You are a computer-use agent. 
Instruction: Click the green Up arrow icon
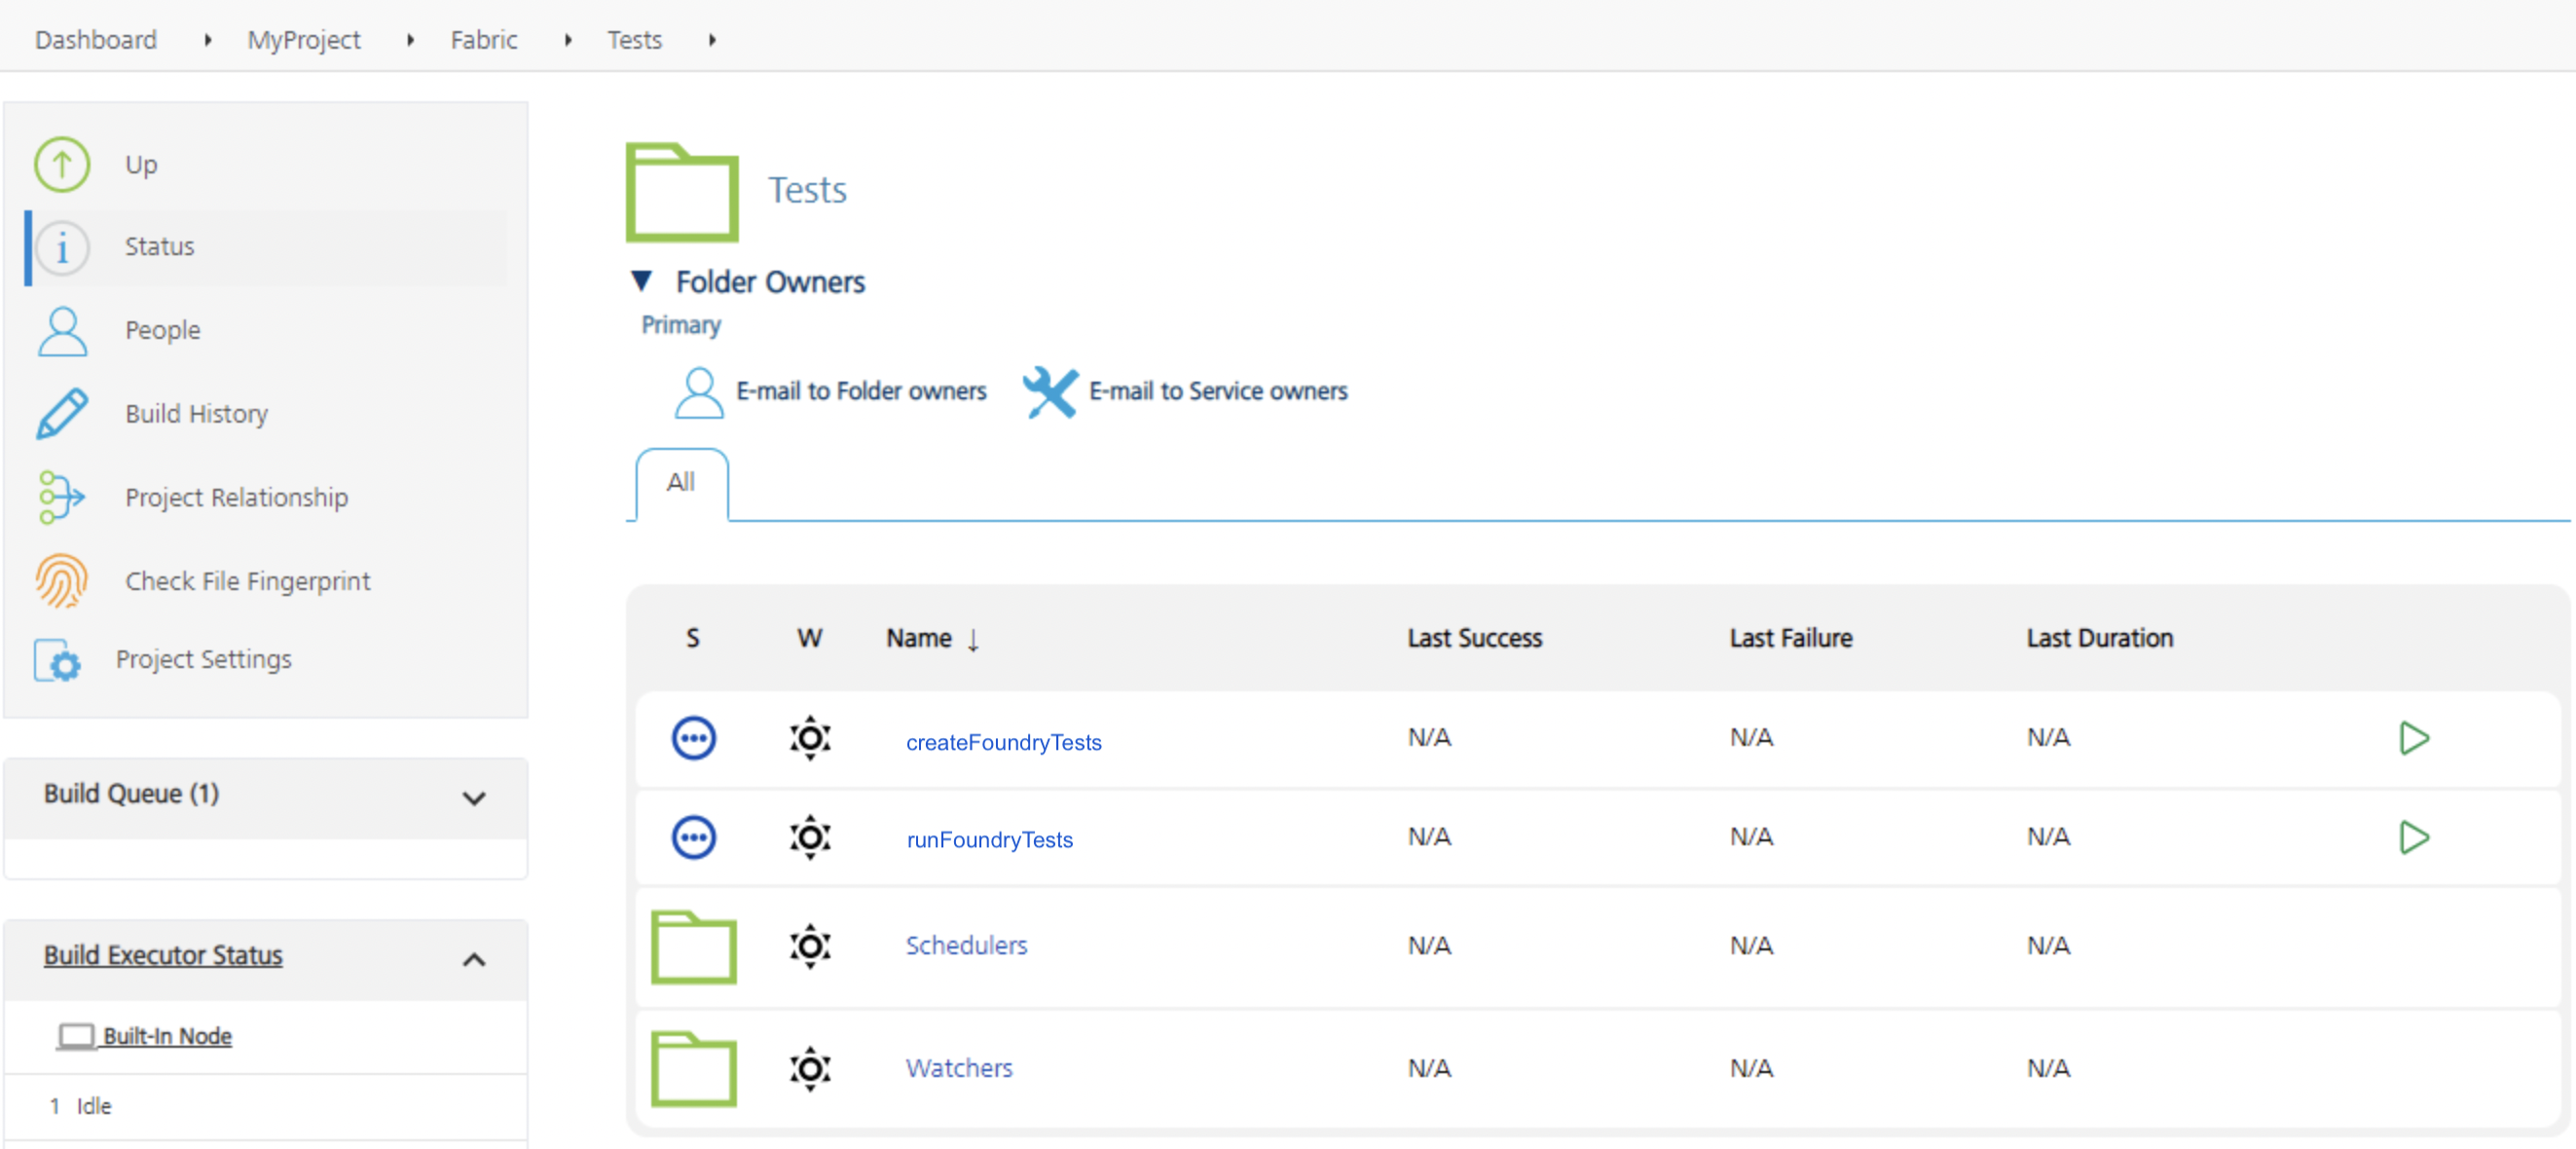(x=62, y=164)
